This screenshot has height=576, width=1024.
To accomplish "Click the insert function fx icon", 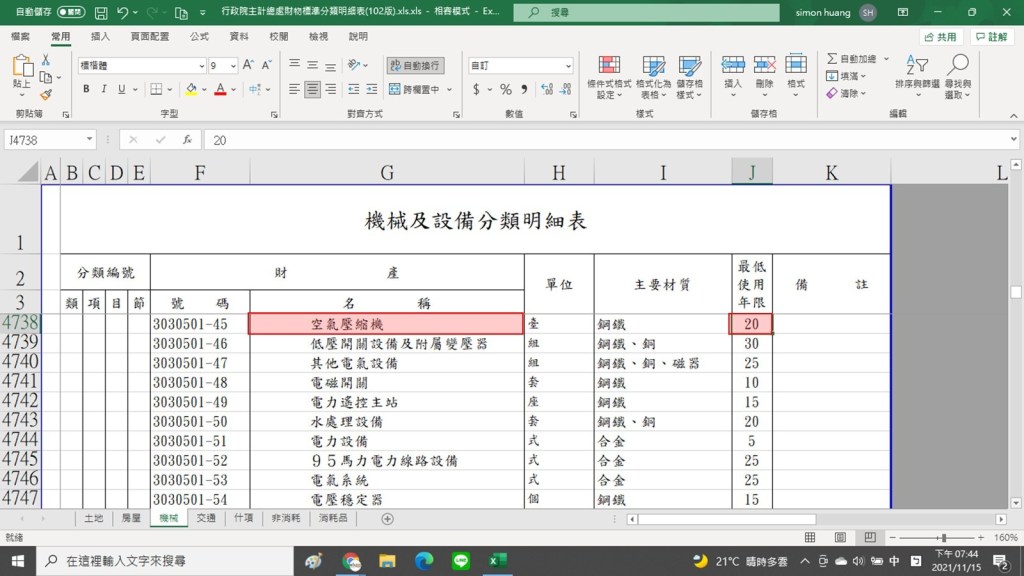I will pos(186,140).
